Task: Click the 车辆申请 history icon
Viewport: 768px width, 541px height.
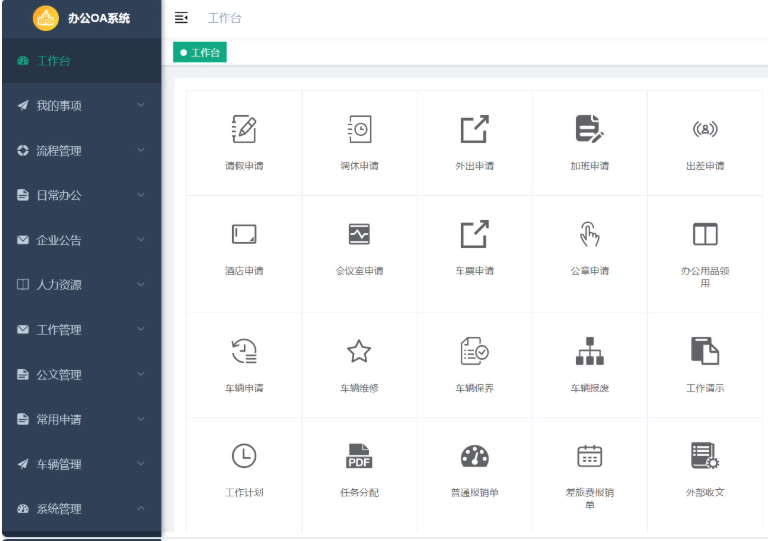Action: click(244, 351)
